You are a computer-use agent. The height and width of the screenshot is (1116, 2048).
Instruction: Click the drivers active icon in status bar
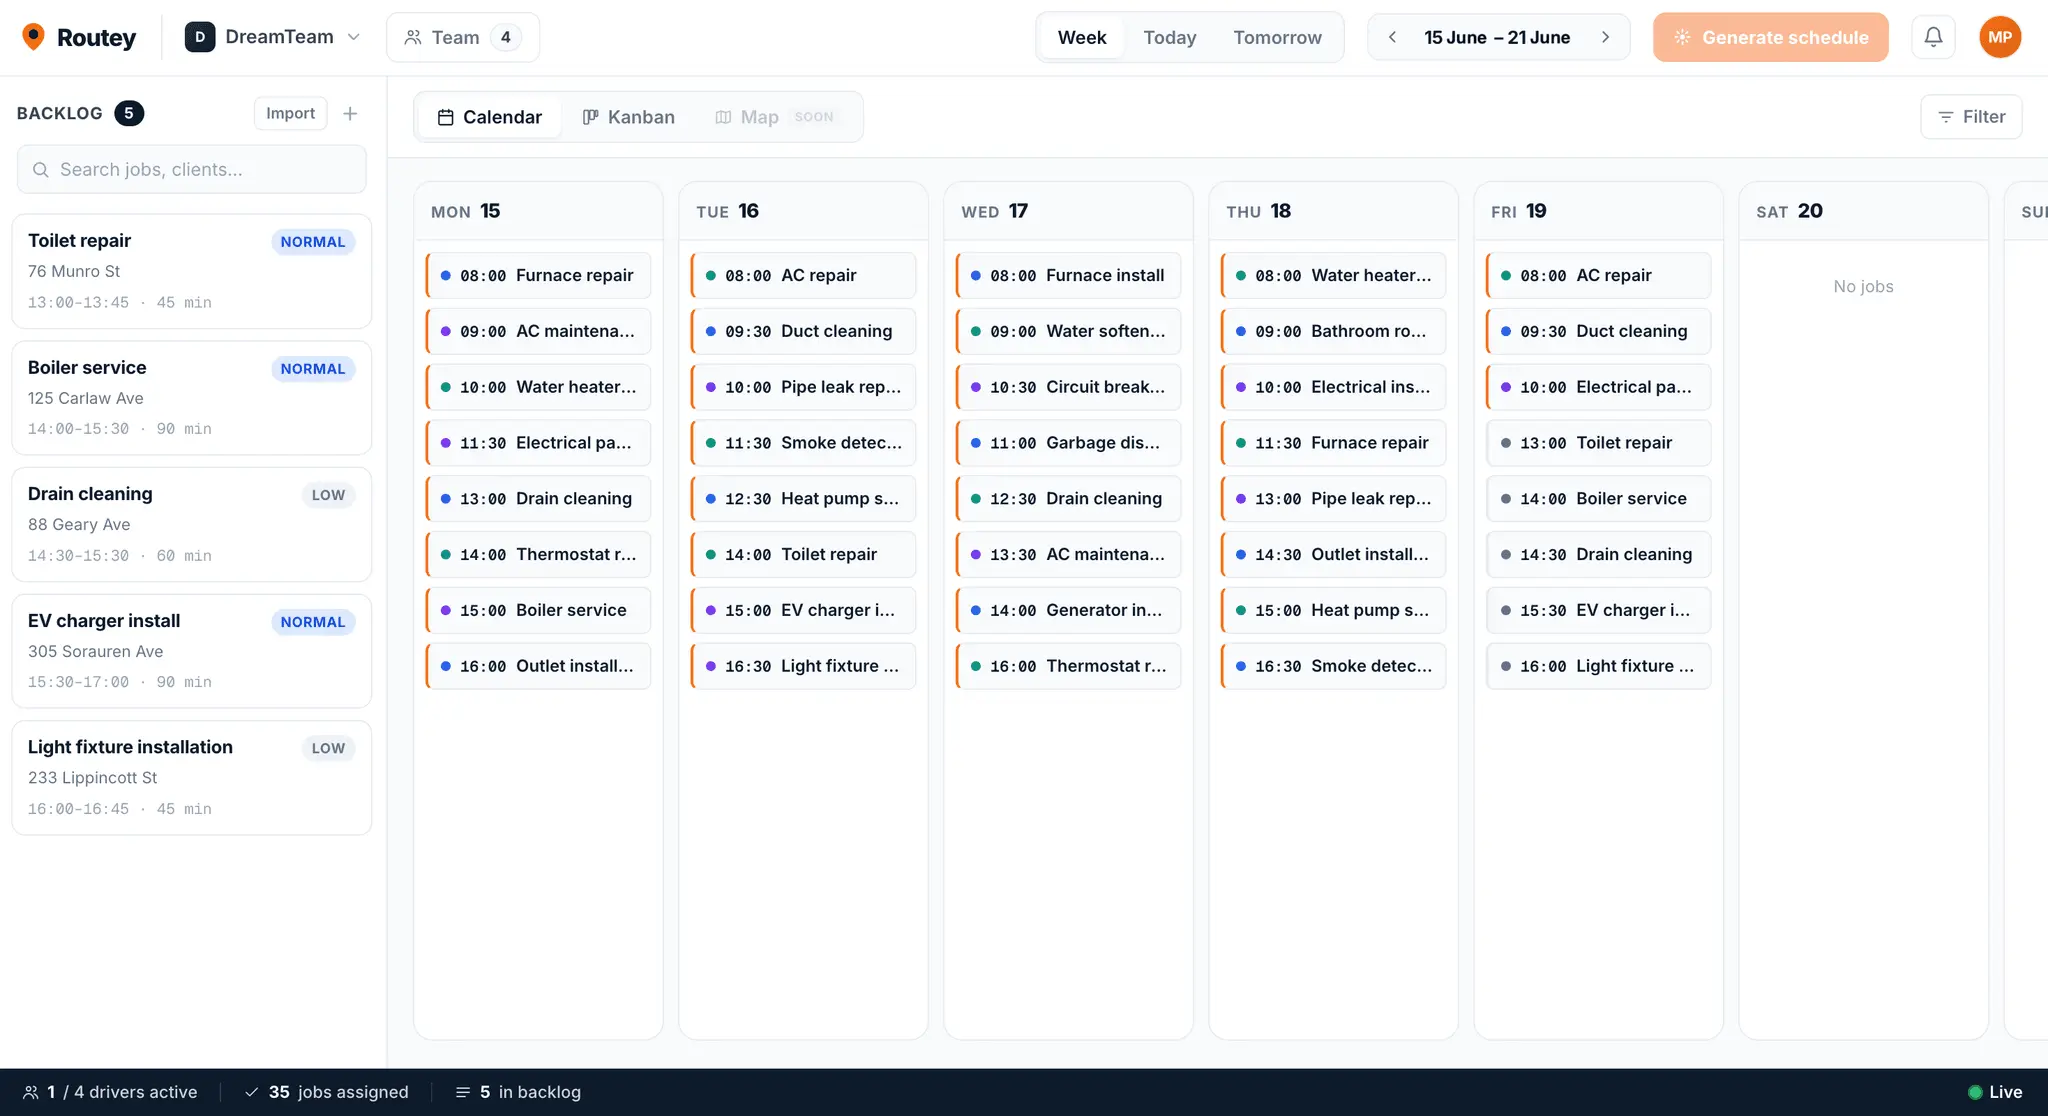(31, 1092)
